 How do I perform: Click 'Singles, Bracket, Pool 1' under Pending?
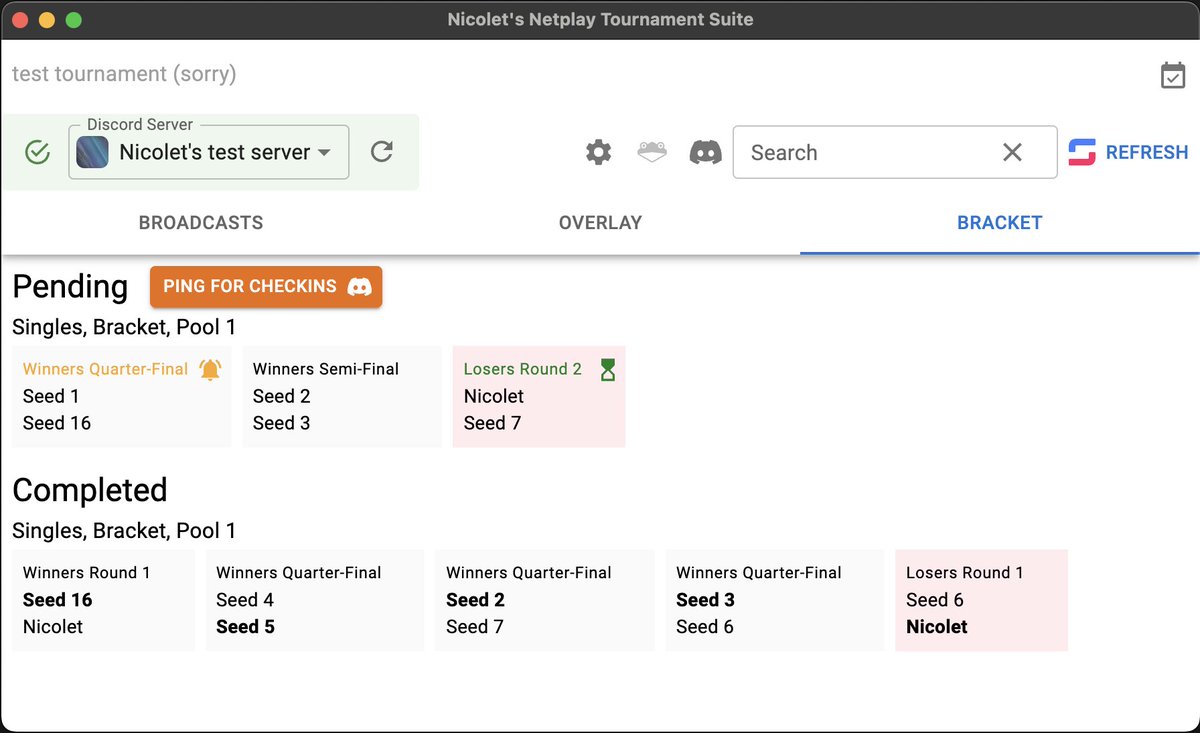pyautogui.click(x=124, y=327)
